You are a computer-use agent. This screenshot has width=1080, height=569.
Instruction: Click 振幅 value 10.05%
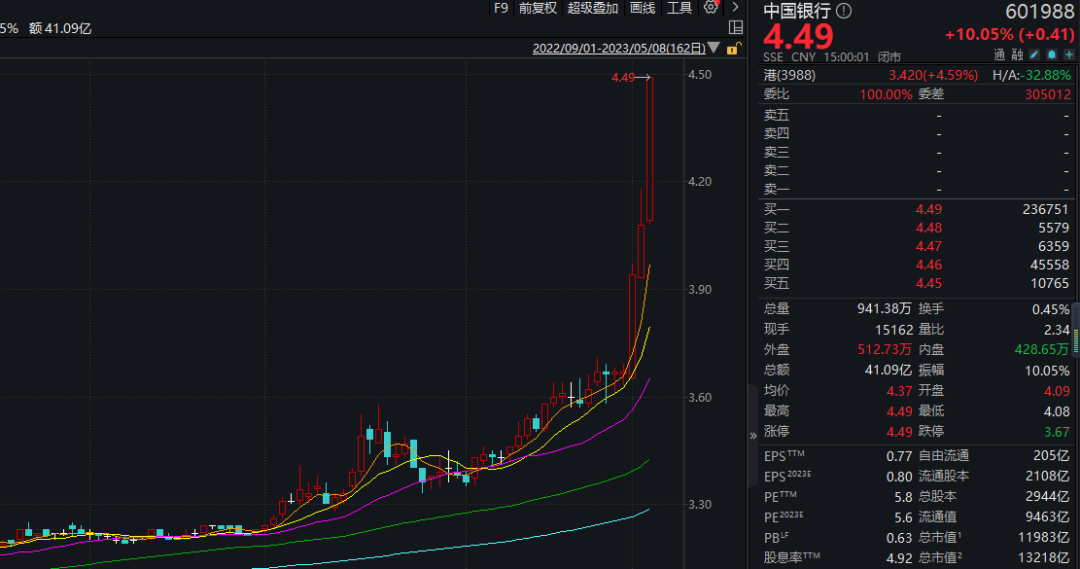click(x=1047, y=371)
